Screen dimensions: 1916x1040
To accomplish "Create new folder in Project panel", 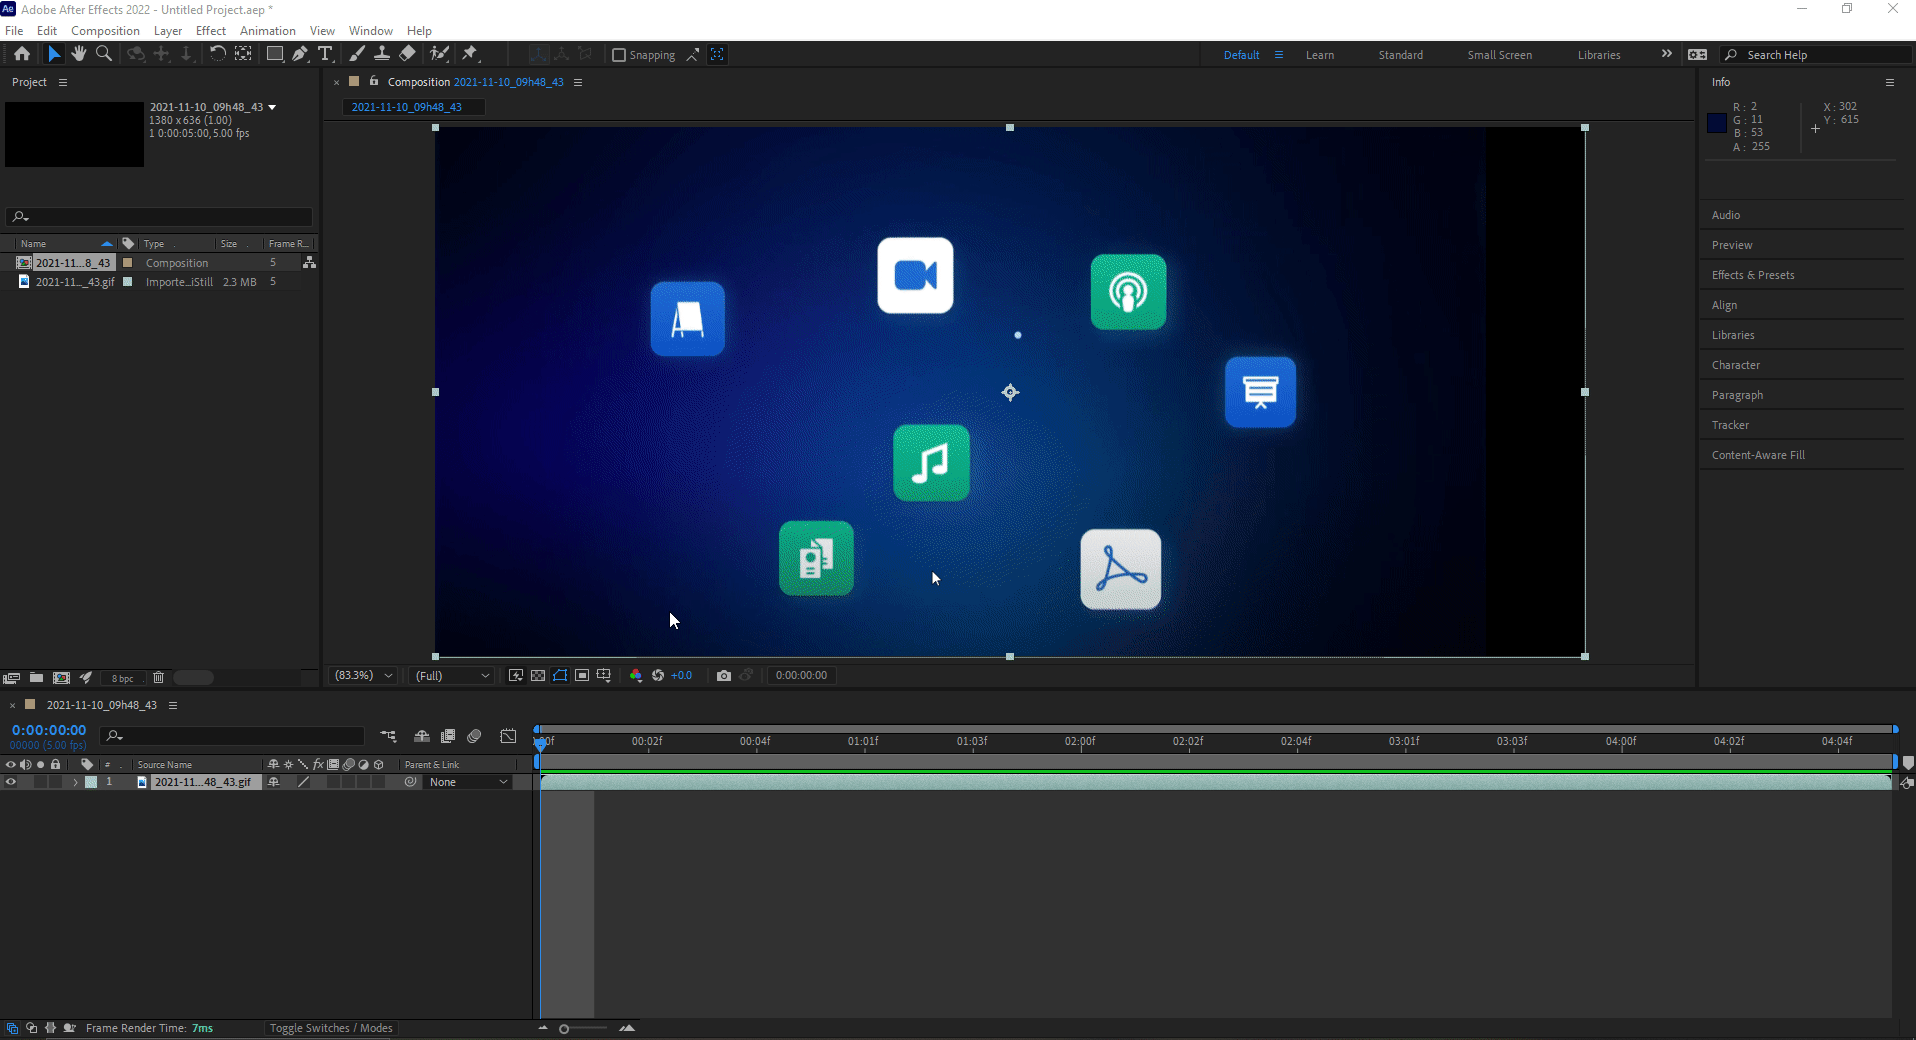I will (36, 678).
